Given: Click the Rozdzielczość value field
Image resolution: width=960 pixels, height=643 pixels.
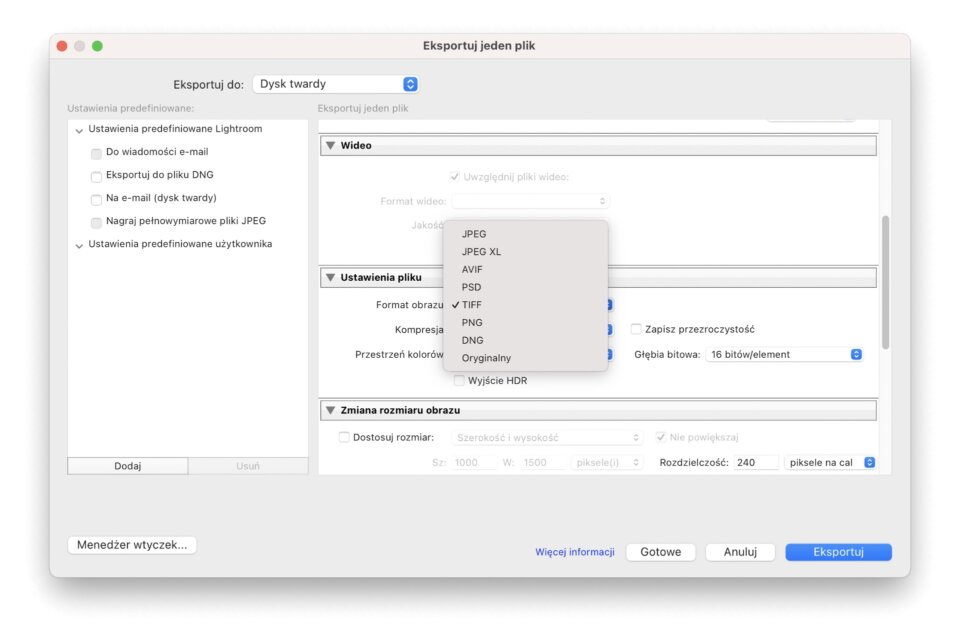Looking at the screenshot, I should click(x=757, y=463).
